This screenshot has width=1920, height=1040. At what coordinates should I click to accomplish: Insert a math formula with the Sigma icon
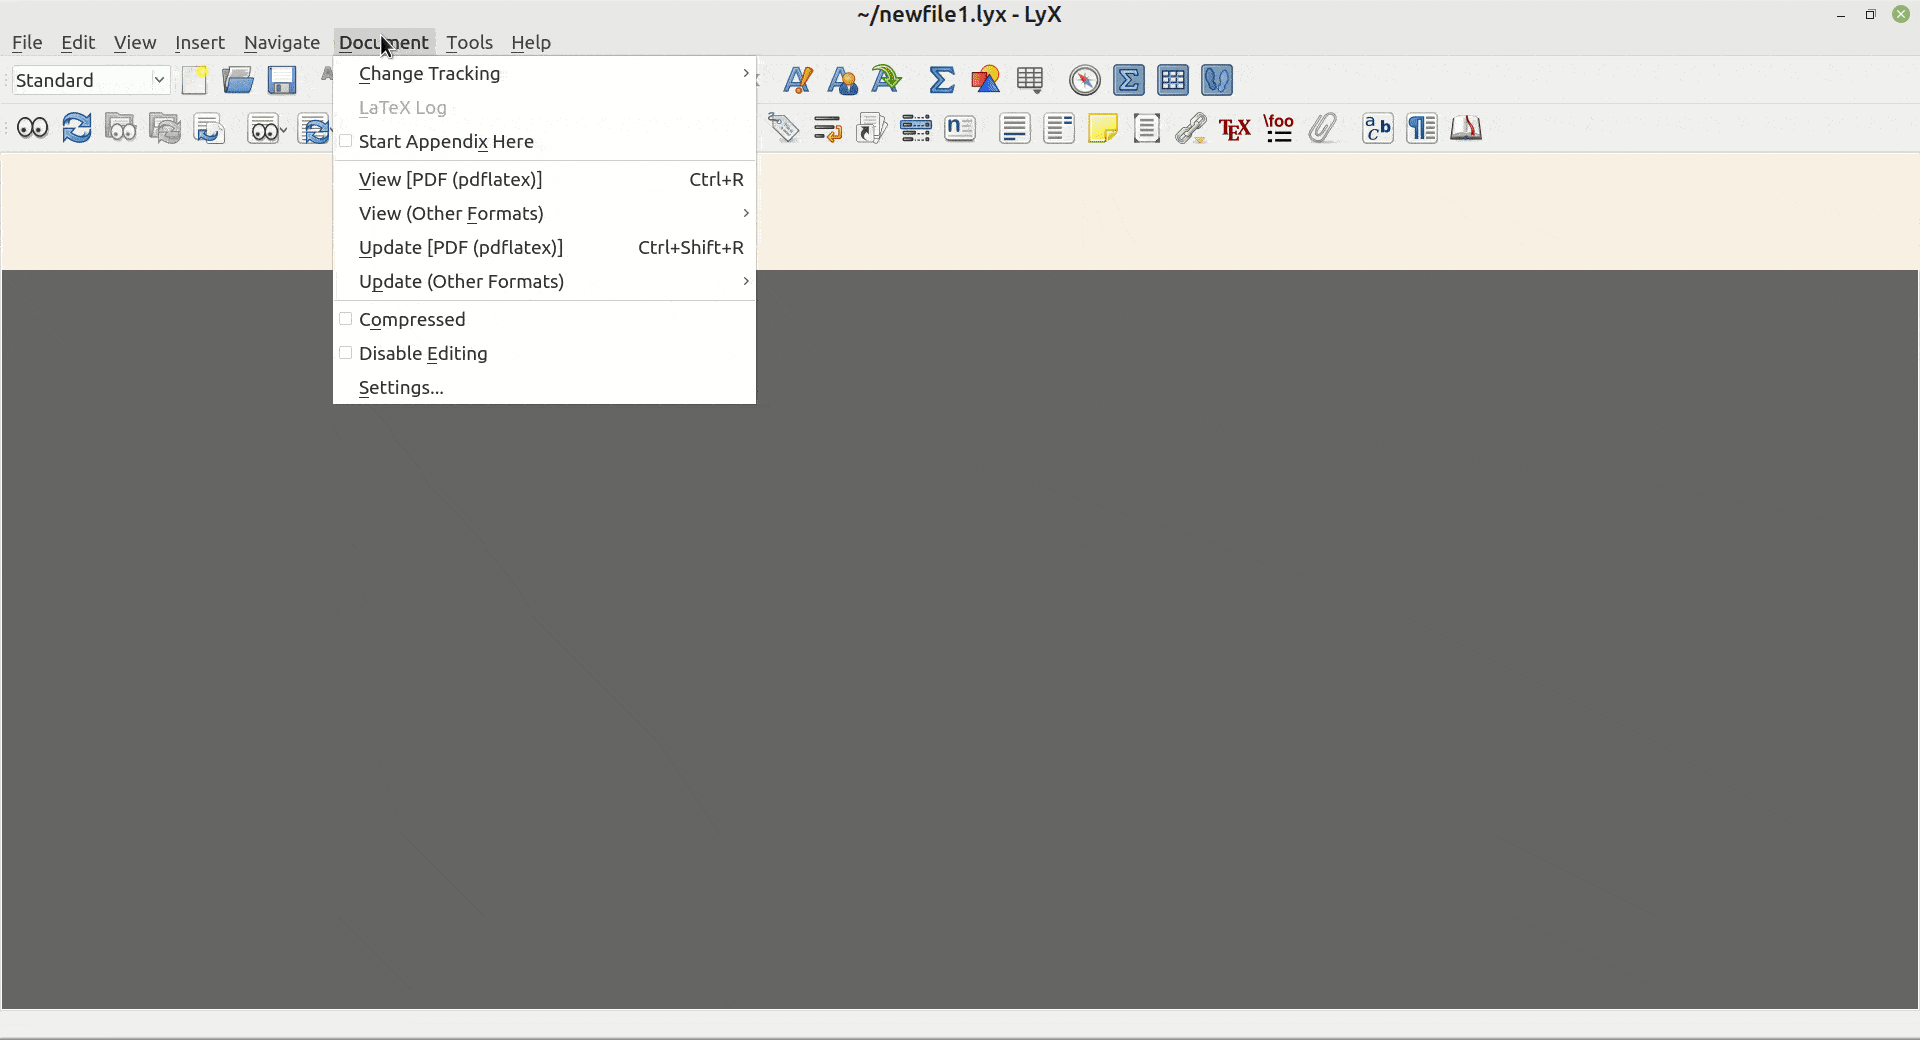point(941,80)
